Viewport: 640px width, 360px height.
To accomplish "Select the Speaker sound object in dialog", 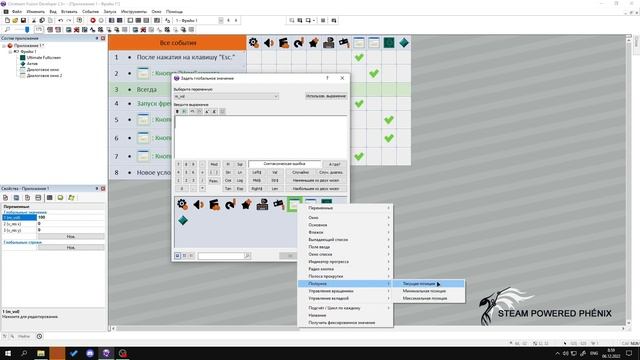I will (x=198, y=204).
